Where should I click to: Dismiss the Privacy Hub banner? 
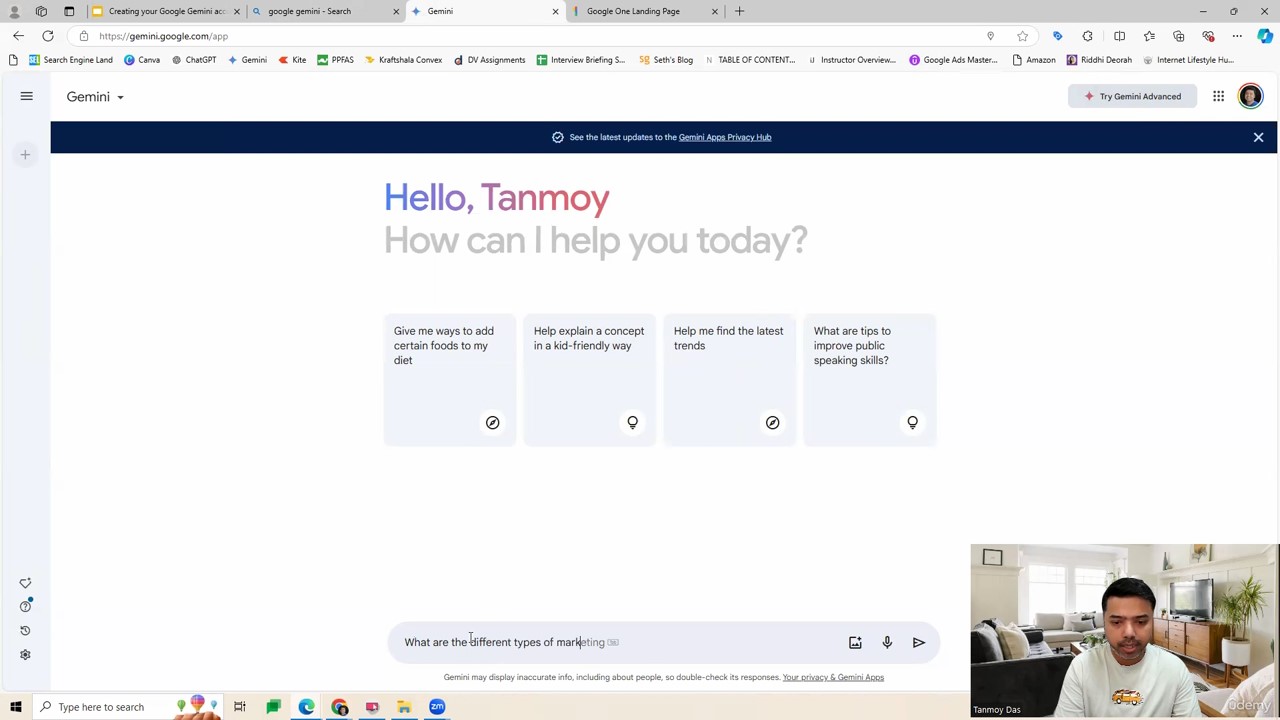[x=1258, y=137]
